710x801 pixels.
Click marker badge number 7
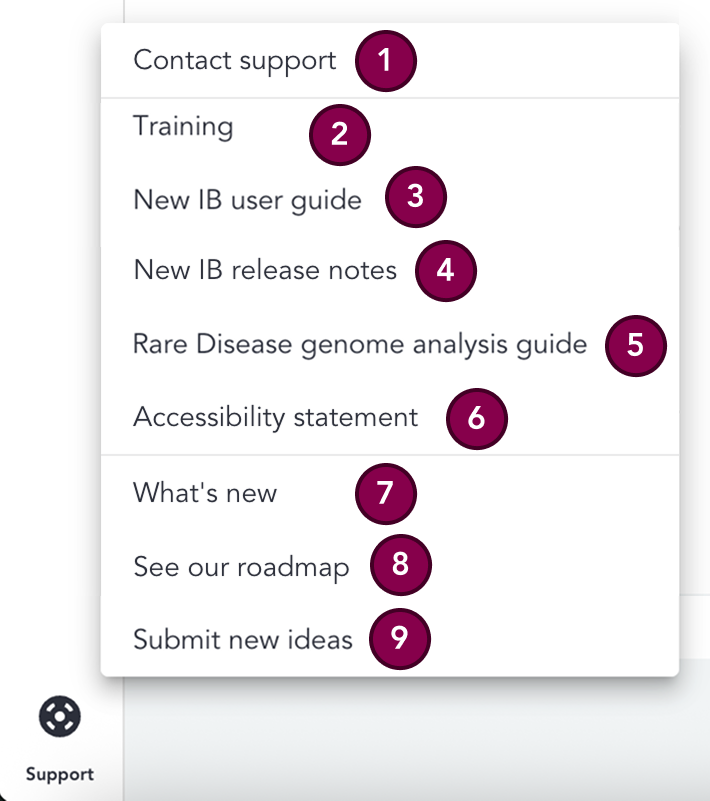click(387, 493)
